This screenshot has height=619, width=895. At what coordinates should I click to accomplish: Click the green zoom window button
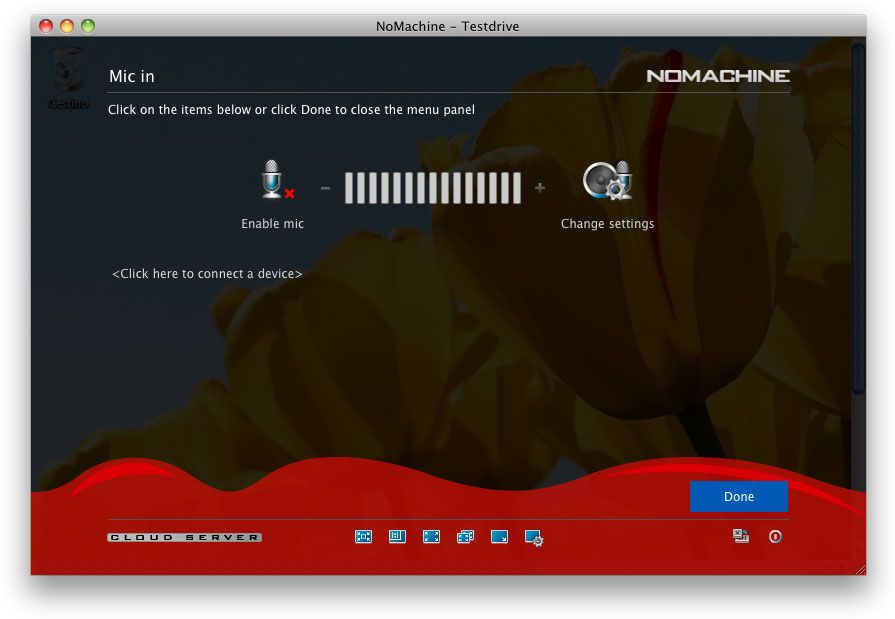[88, 26]
